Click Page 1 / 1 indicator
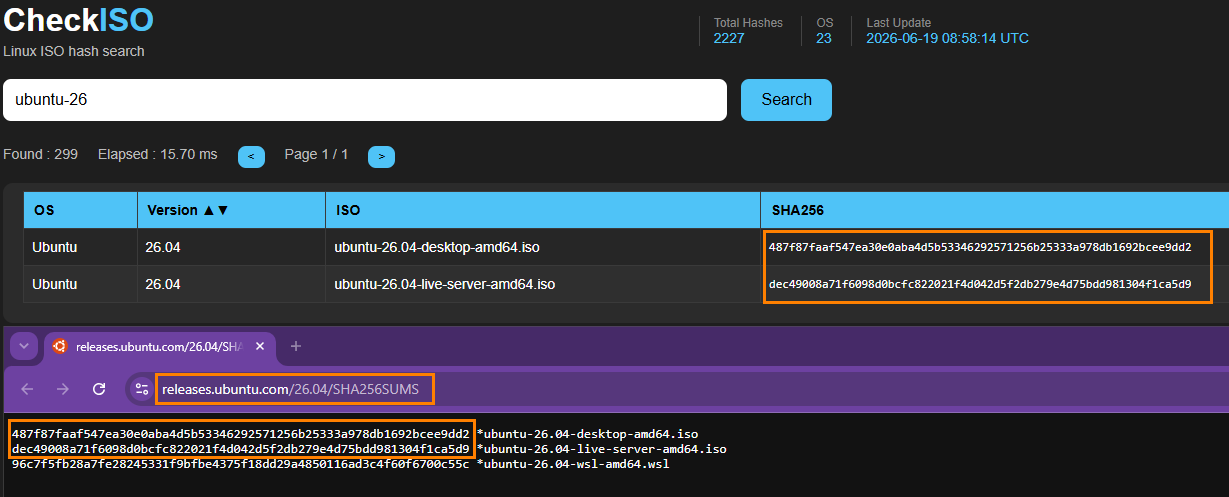This screenshot has height=497, width=1229. point(316,154)
